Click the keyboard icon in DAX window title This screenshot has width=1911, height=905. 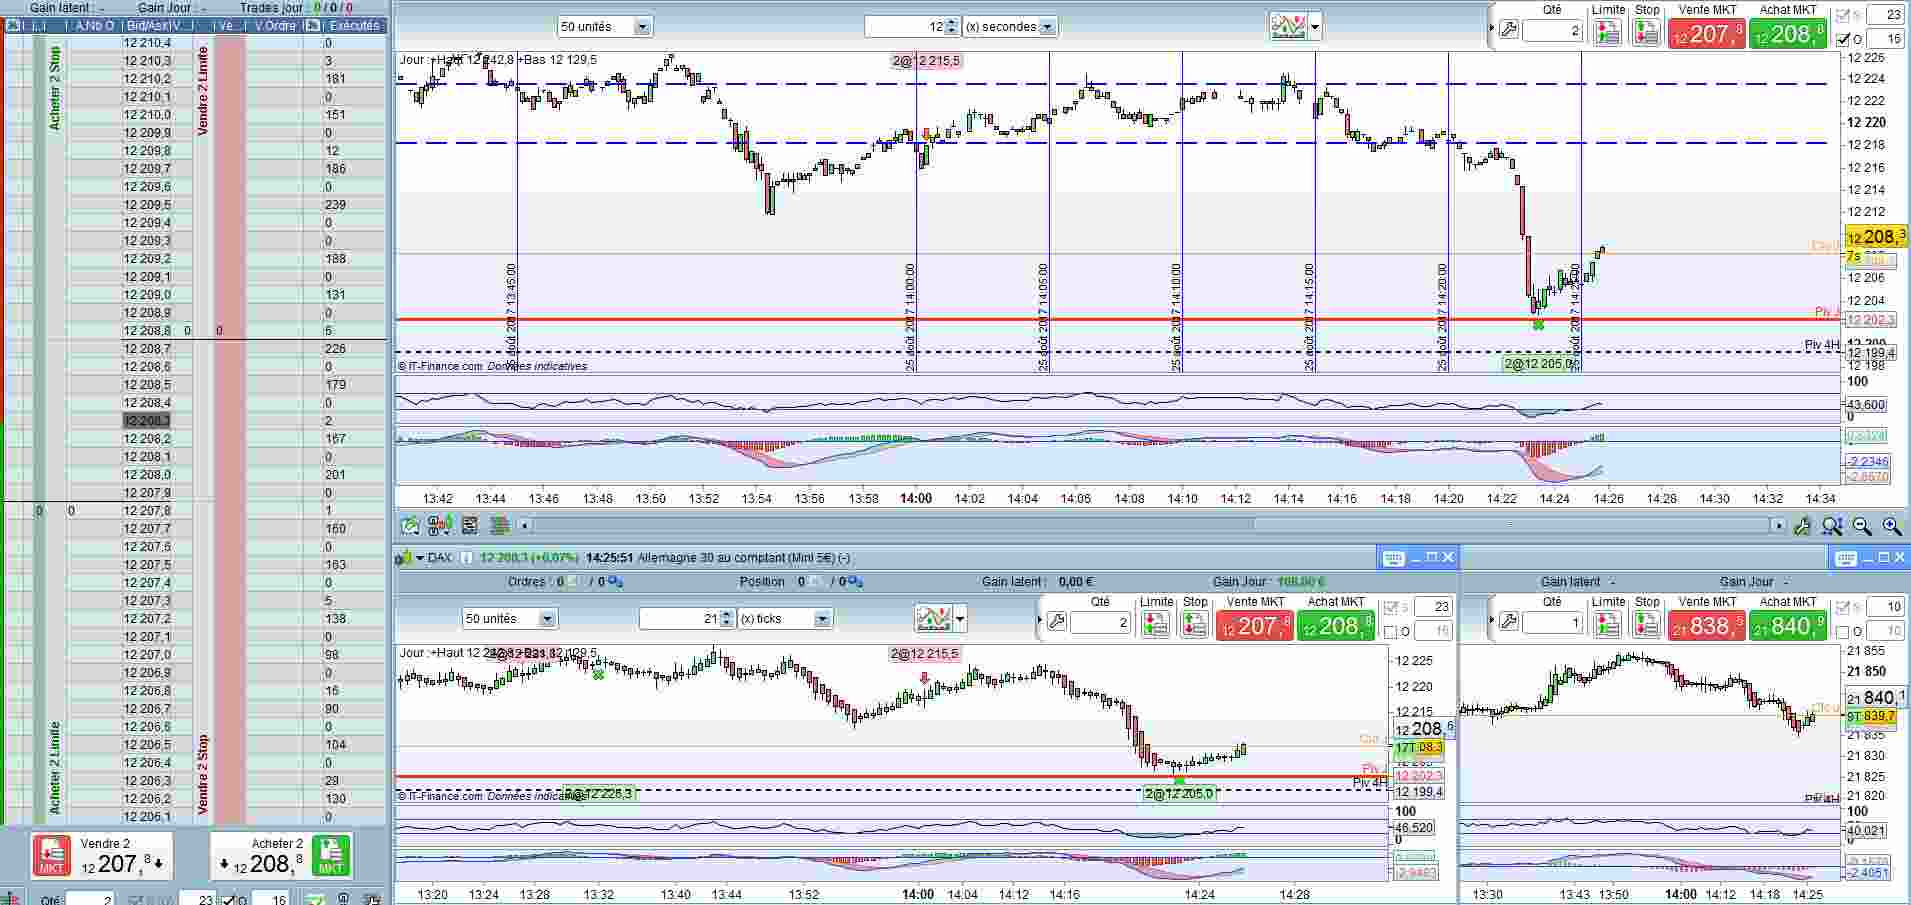[1393, 558]
